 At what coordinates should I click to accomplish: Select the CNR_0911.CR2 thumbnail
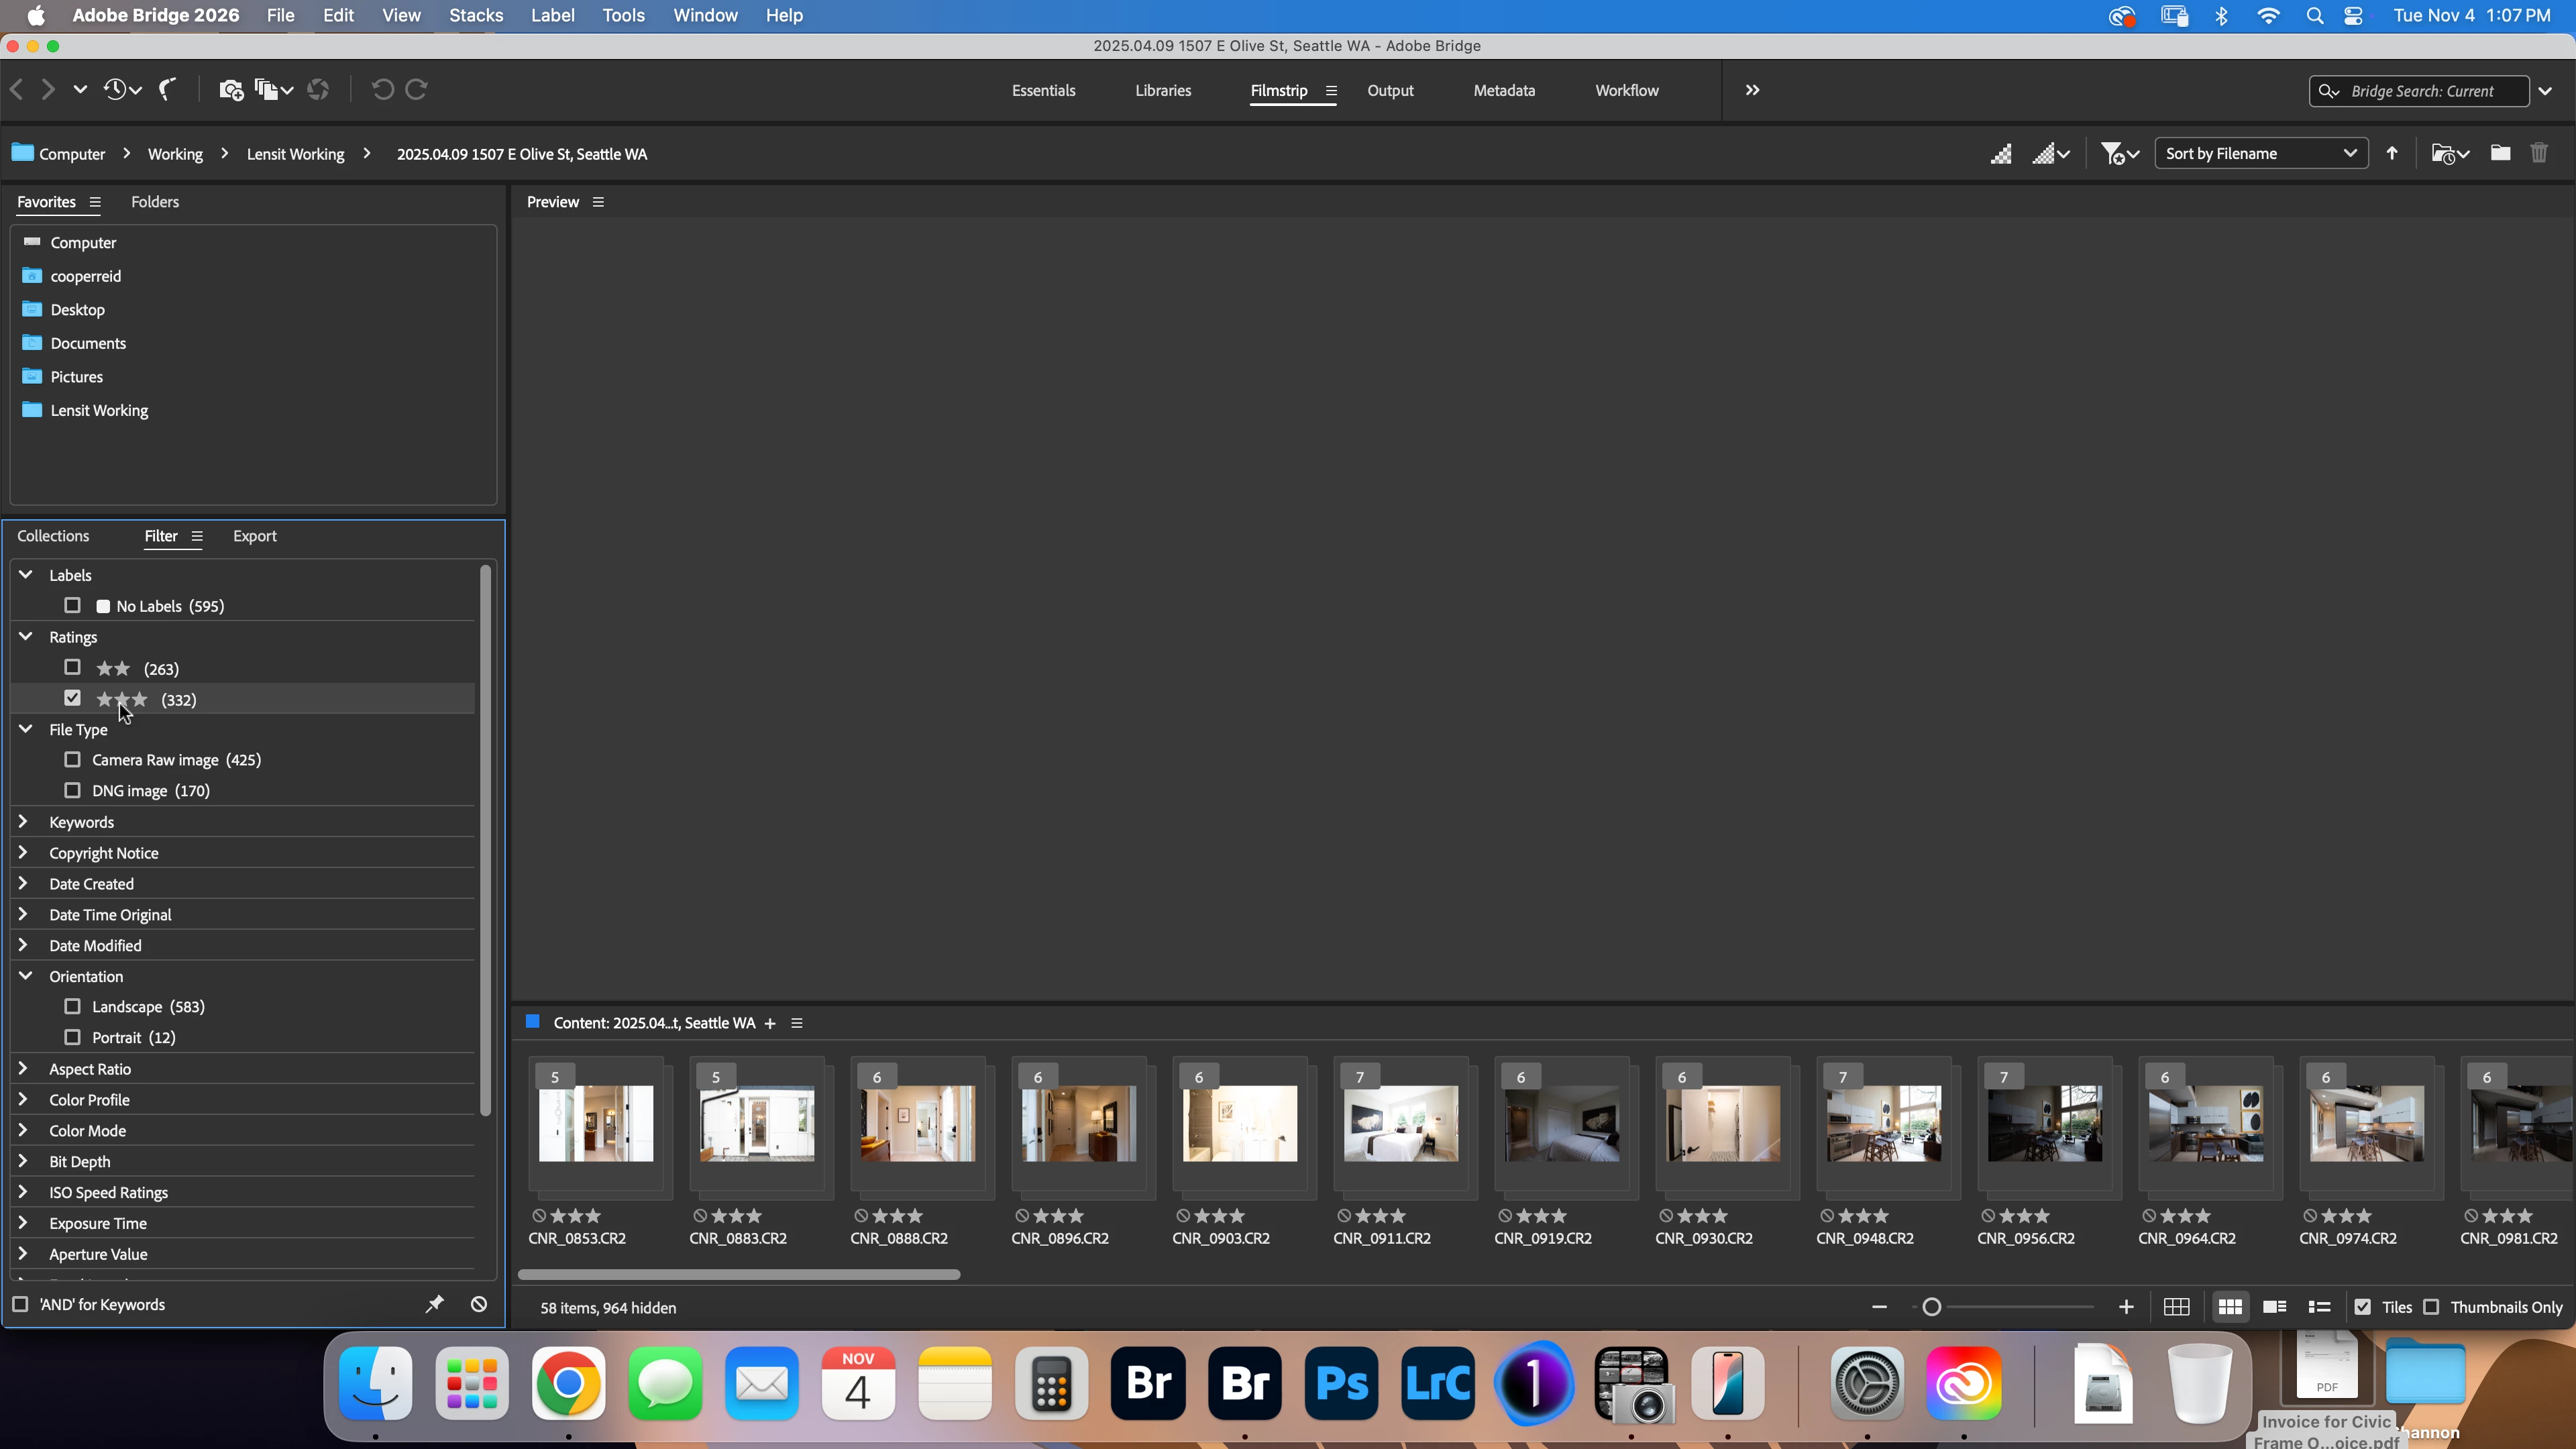1400,1124
